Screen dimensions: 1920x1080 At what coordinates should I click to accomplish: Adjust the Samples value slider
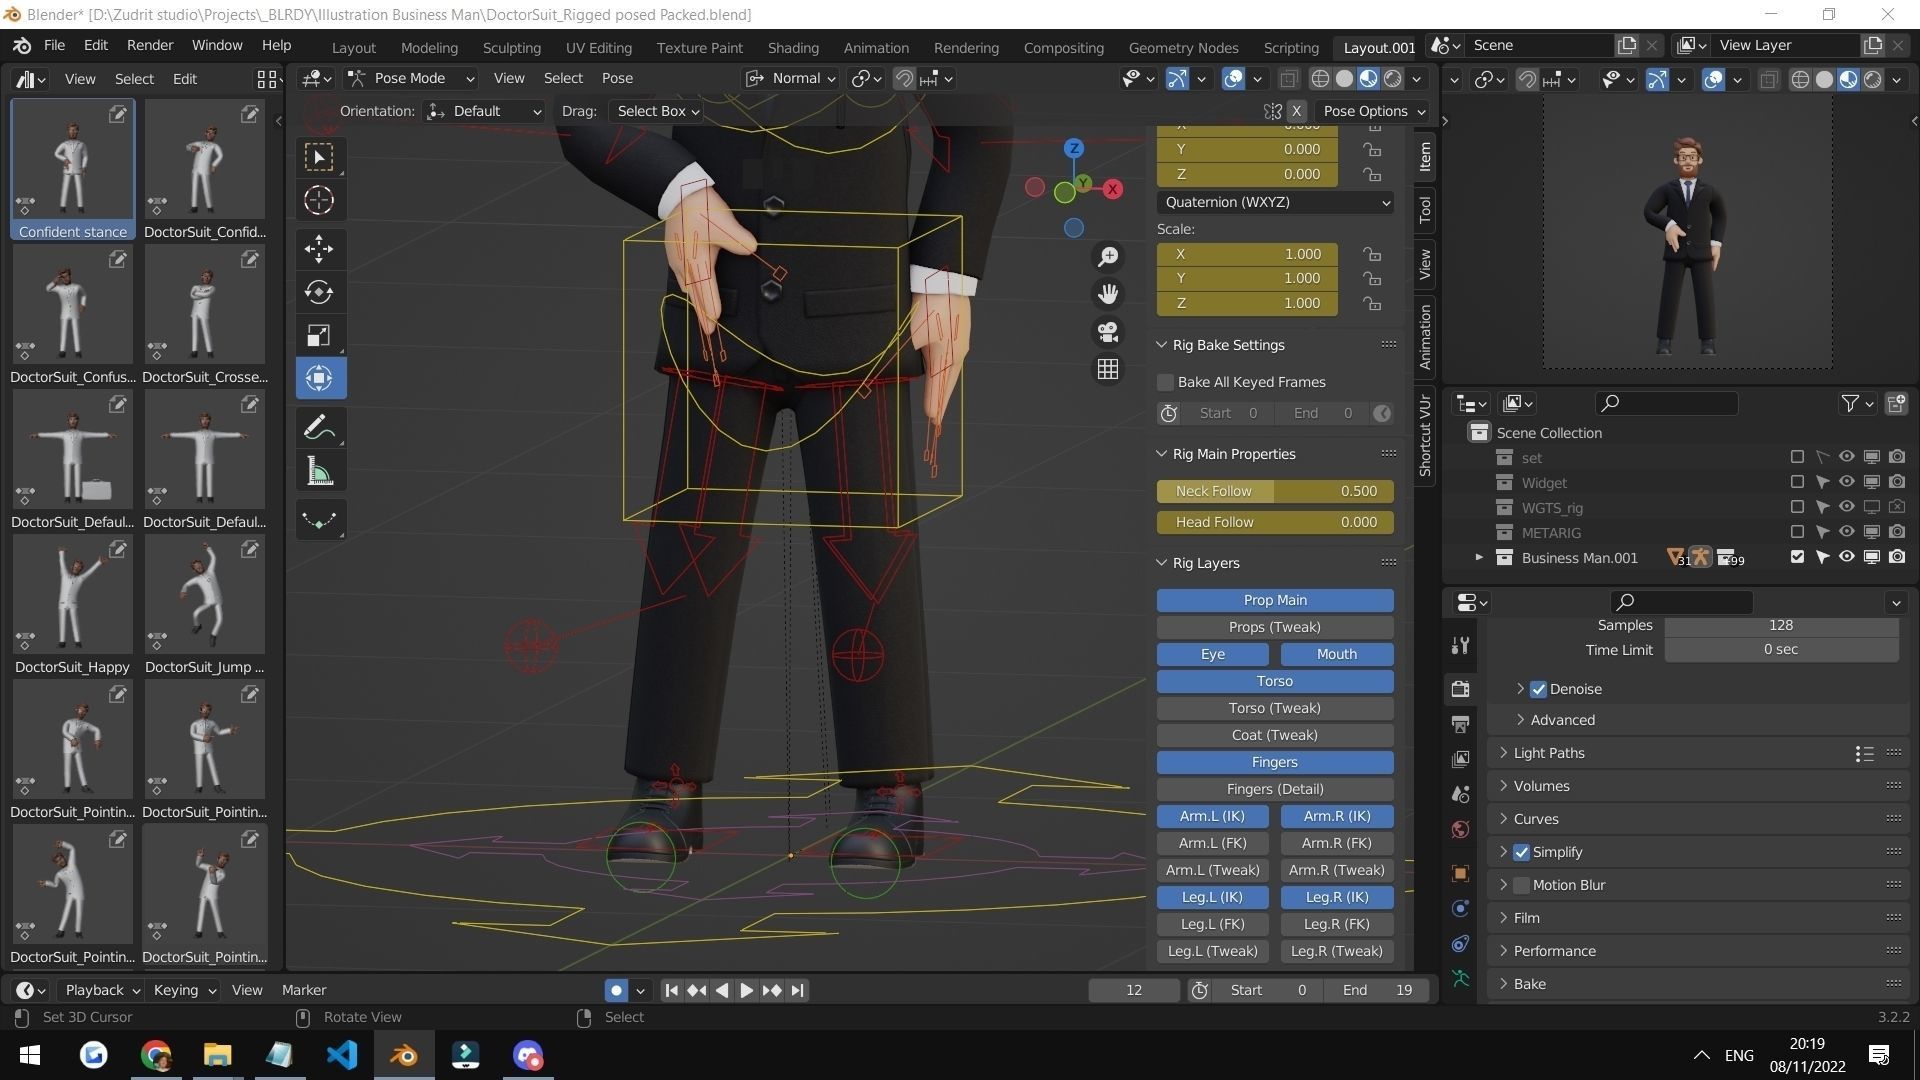click(x=1781, y=625)
